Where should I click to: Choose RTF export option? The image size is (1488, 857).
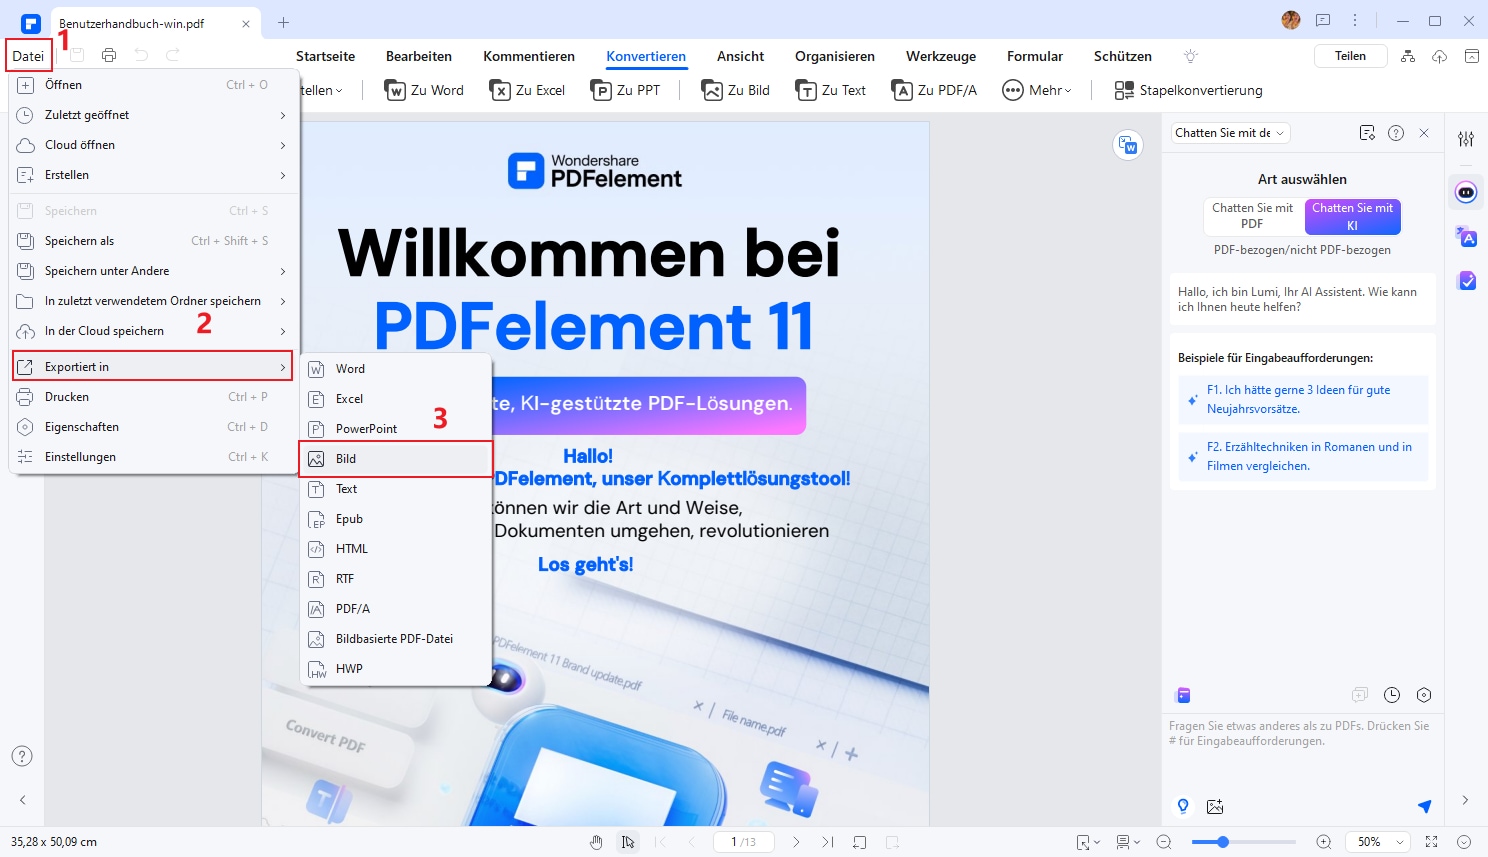coord(396,579)
